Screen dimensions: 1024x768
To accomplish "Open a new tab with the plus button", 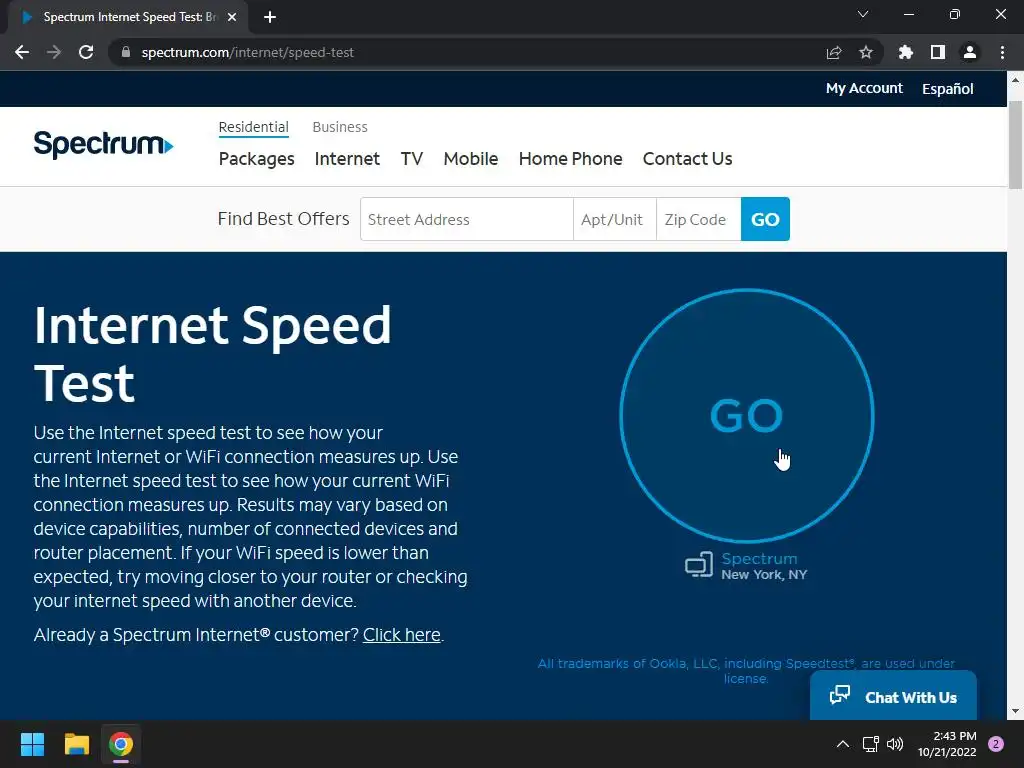I will (x=270, y=17).
